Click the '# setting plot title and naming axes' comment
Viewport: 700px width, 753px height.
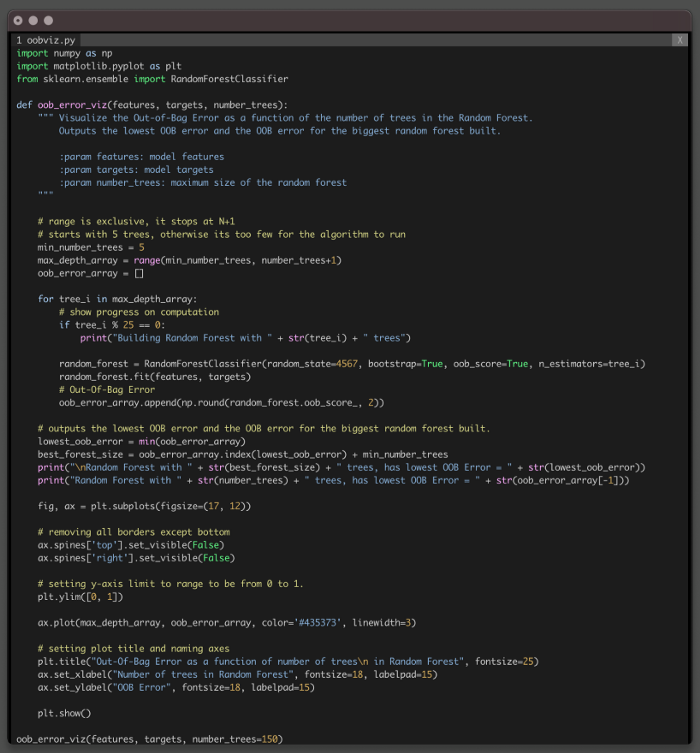[133, 649]
